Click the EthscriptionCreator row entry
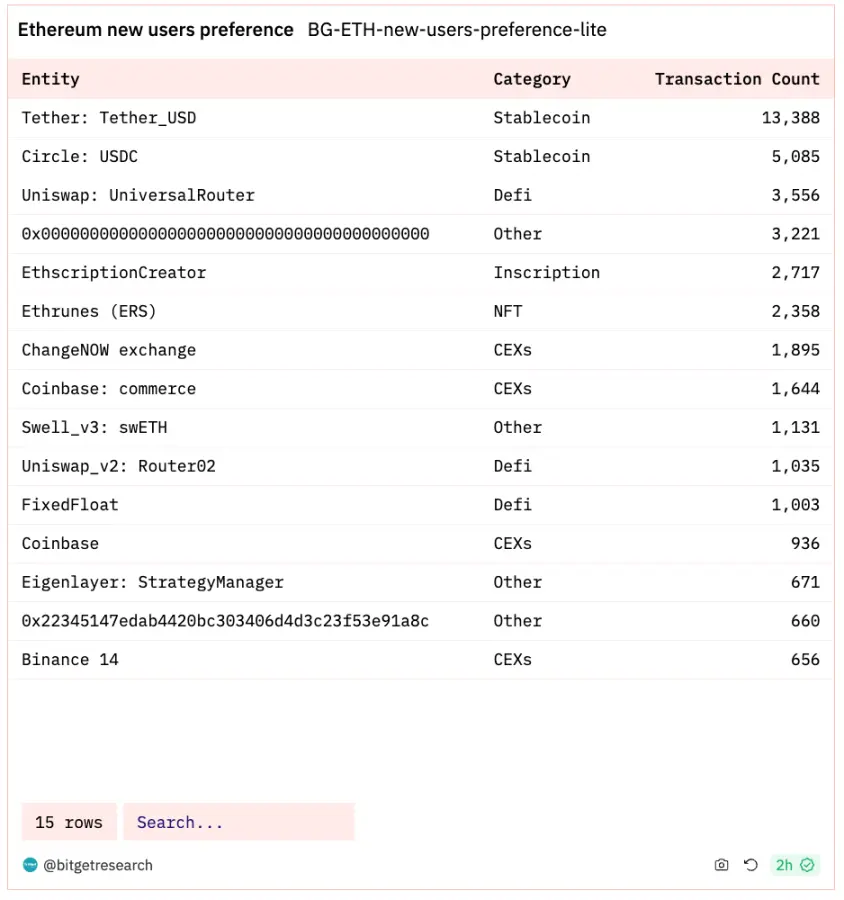 114,273
